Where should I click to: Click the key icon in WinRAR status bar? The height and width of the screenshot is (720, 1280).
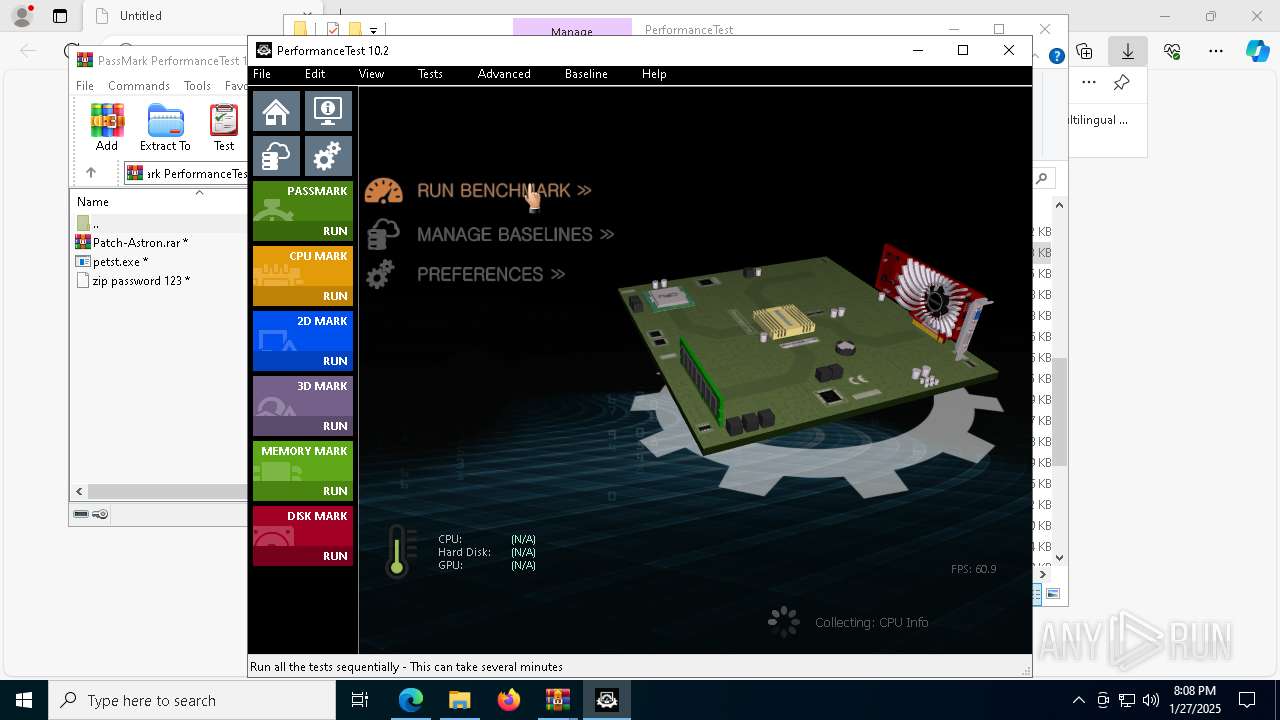[100, 514]
